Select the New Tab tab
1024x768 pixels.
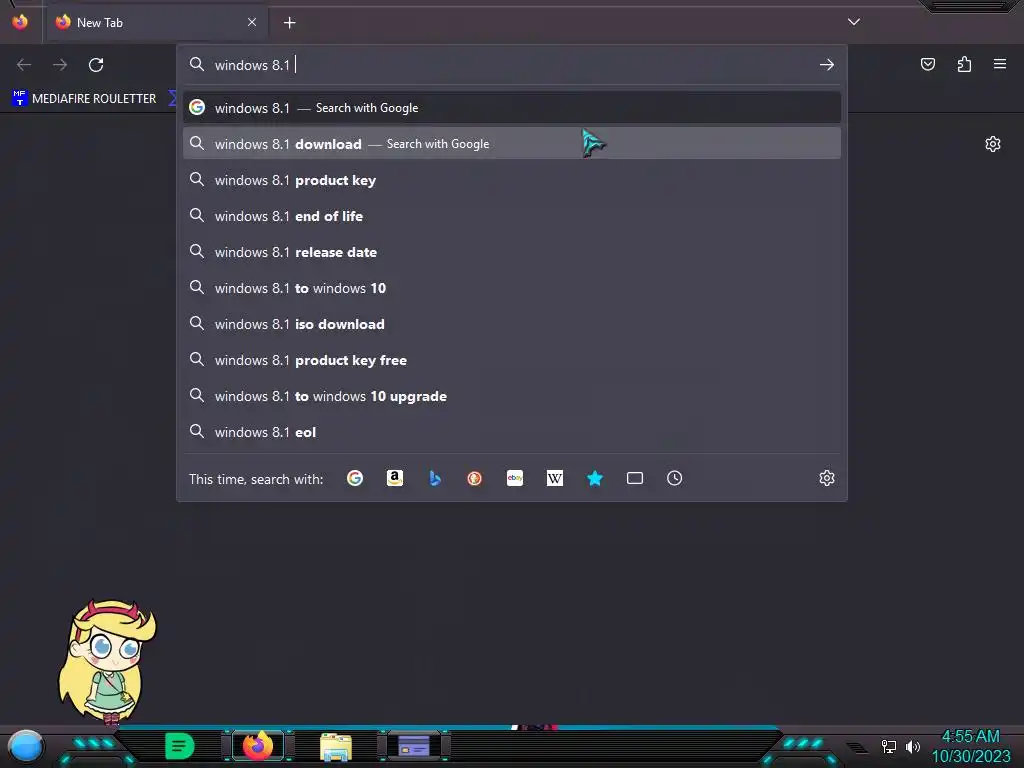click(x=157, y=22)
